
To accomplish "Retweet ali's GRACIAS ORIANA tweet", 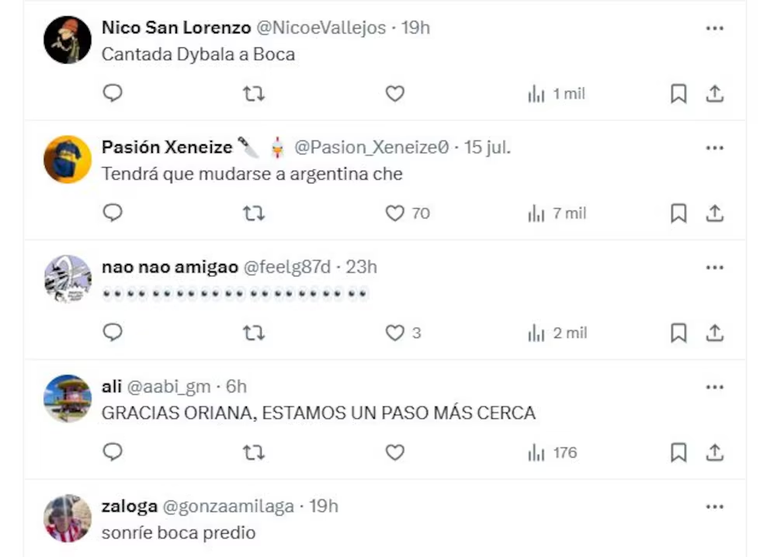I will (x=255, y=453).
